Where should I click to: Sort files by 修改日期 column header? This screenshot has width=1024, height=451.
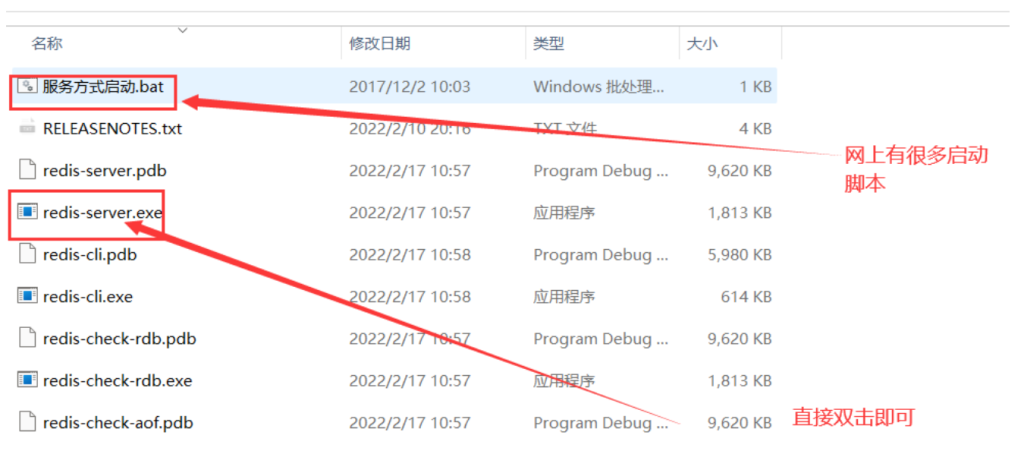(379, 44)
